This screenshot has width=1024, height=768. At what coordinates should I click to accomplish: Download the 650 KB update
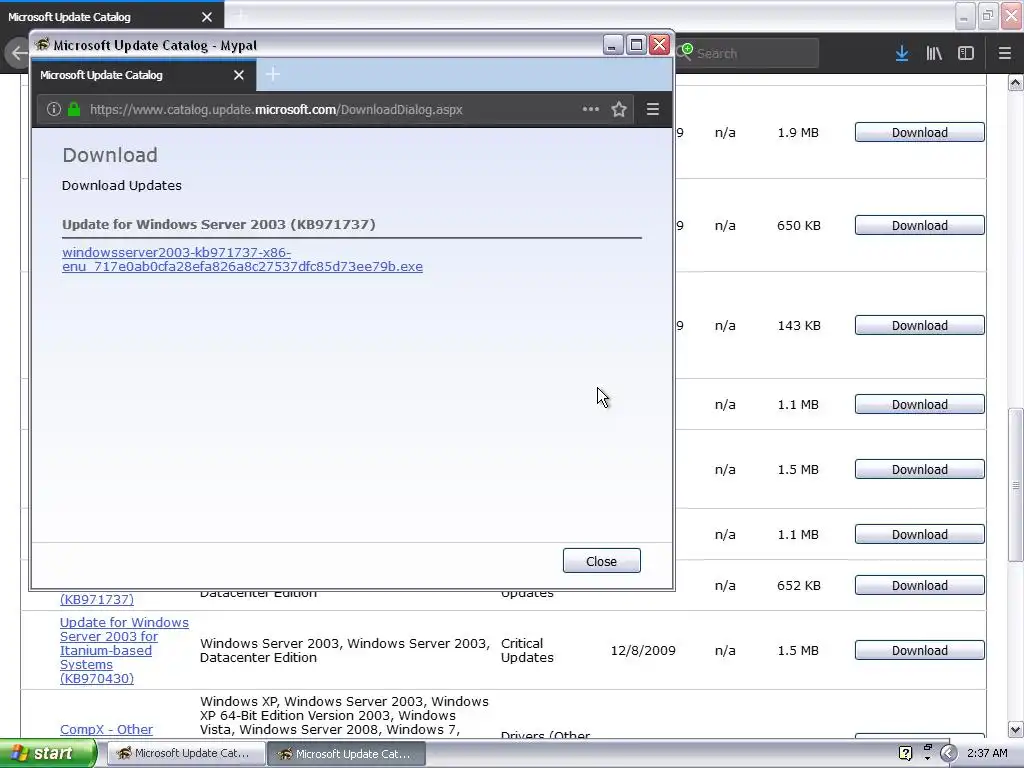click(920, 225)
